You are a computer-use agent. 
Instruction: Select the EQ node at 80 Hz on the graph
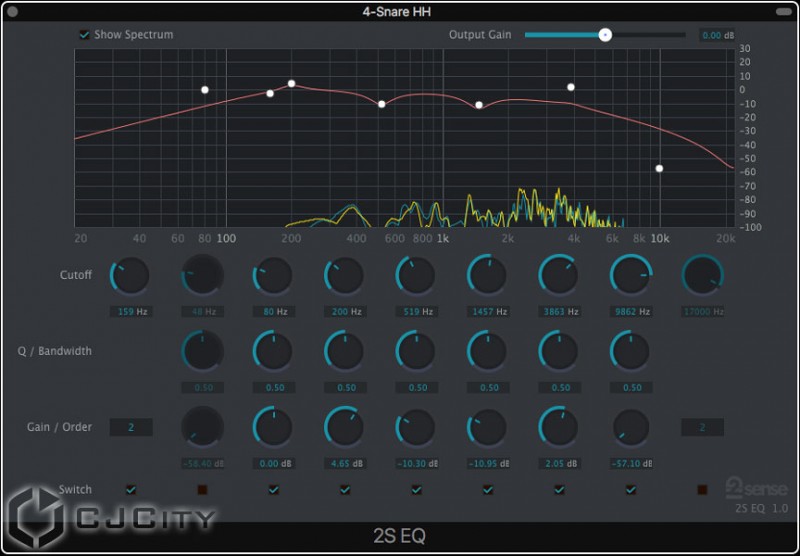205,90
